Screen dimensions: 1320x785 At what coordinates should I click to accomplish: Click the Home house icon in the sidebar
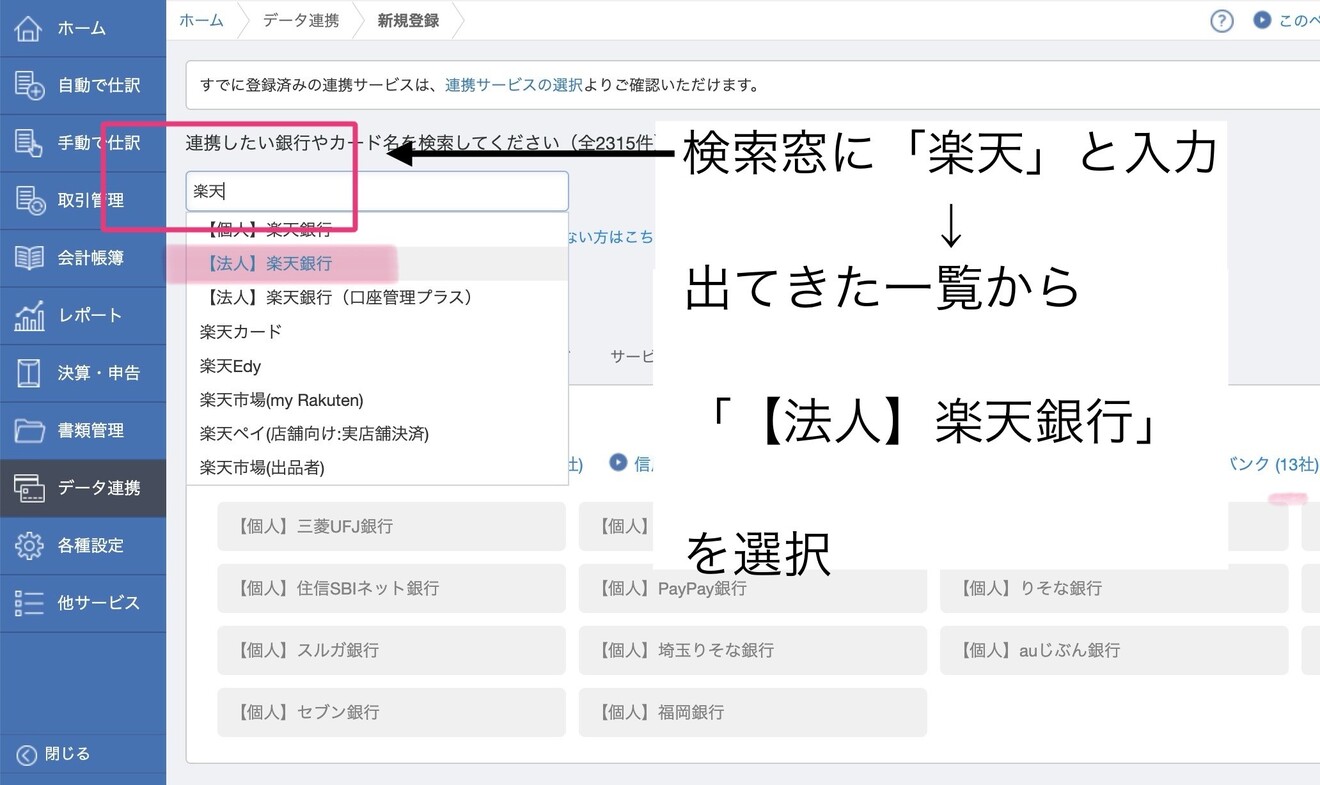click(29, 28)
